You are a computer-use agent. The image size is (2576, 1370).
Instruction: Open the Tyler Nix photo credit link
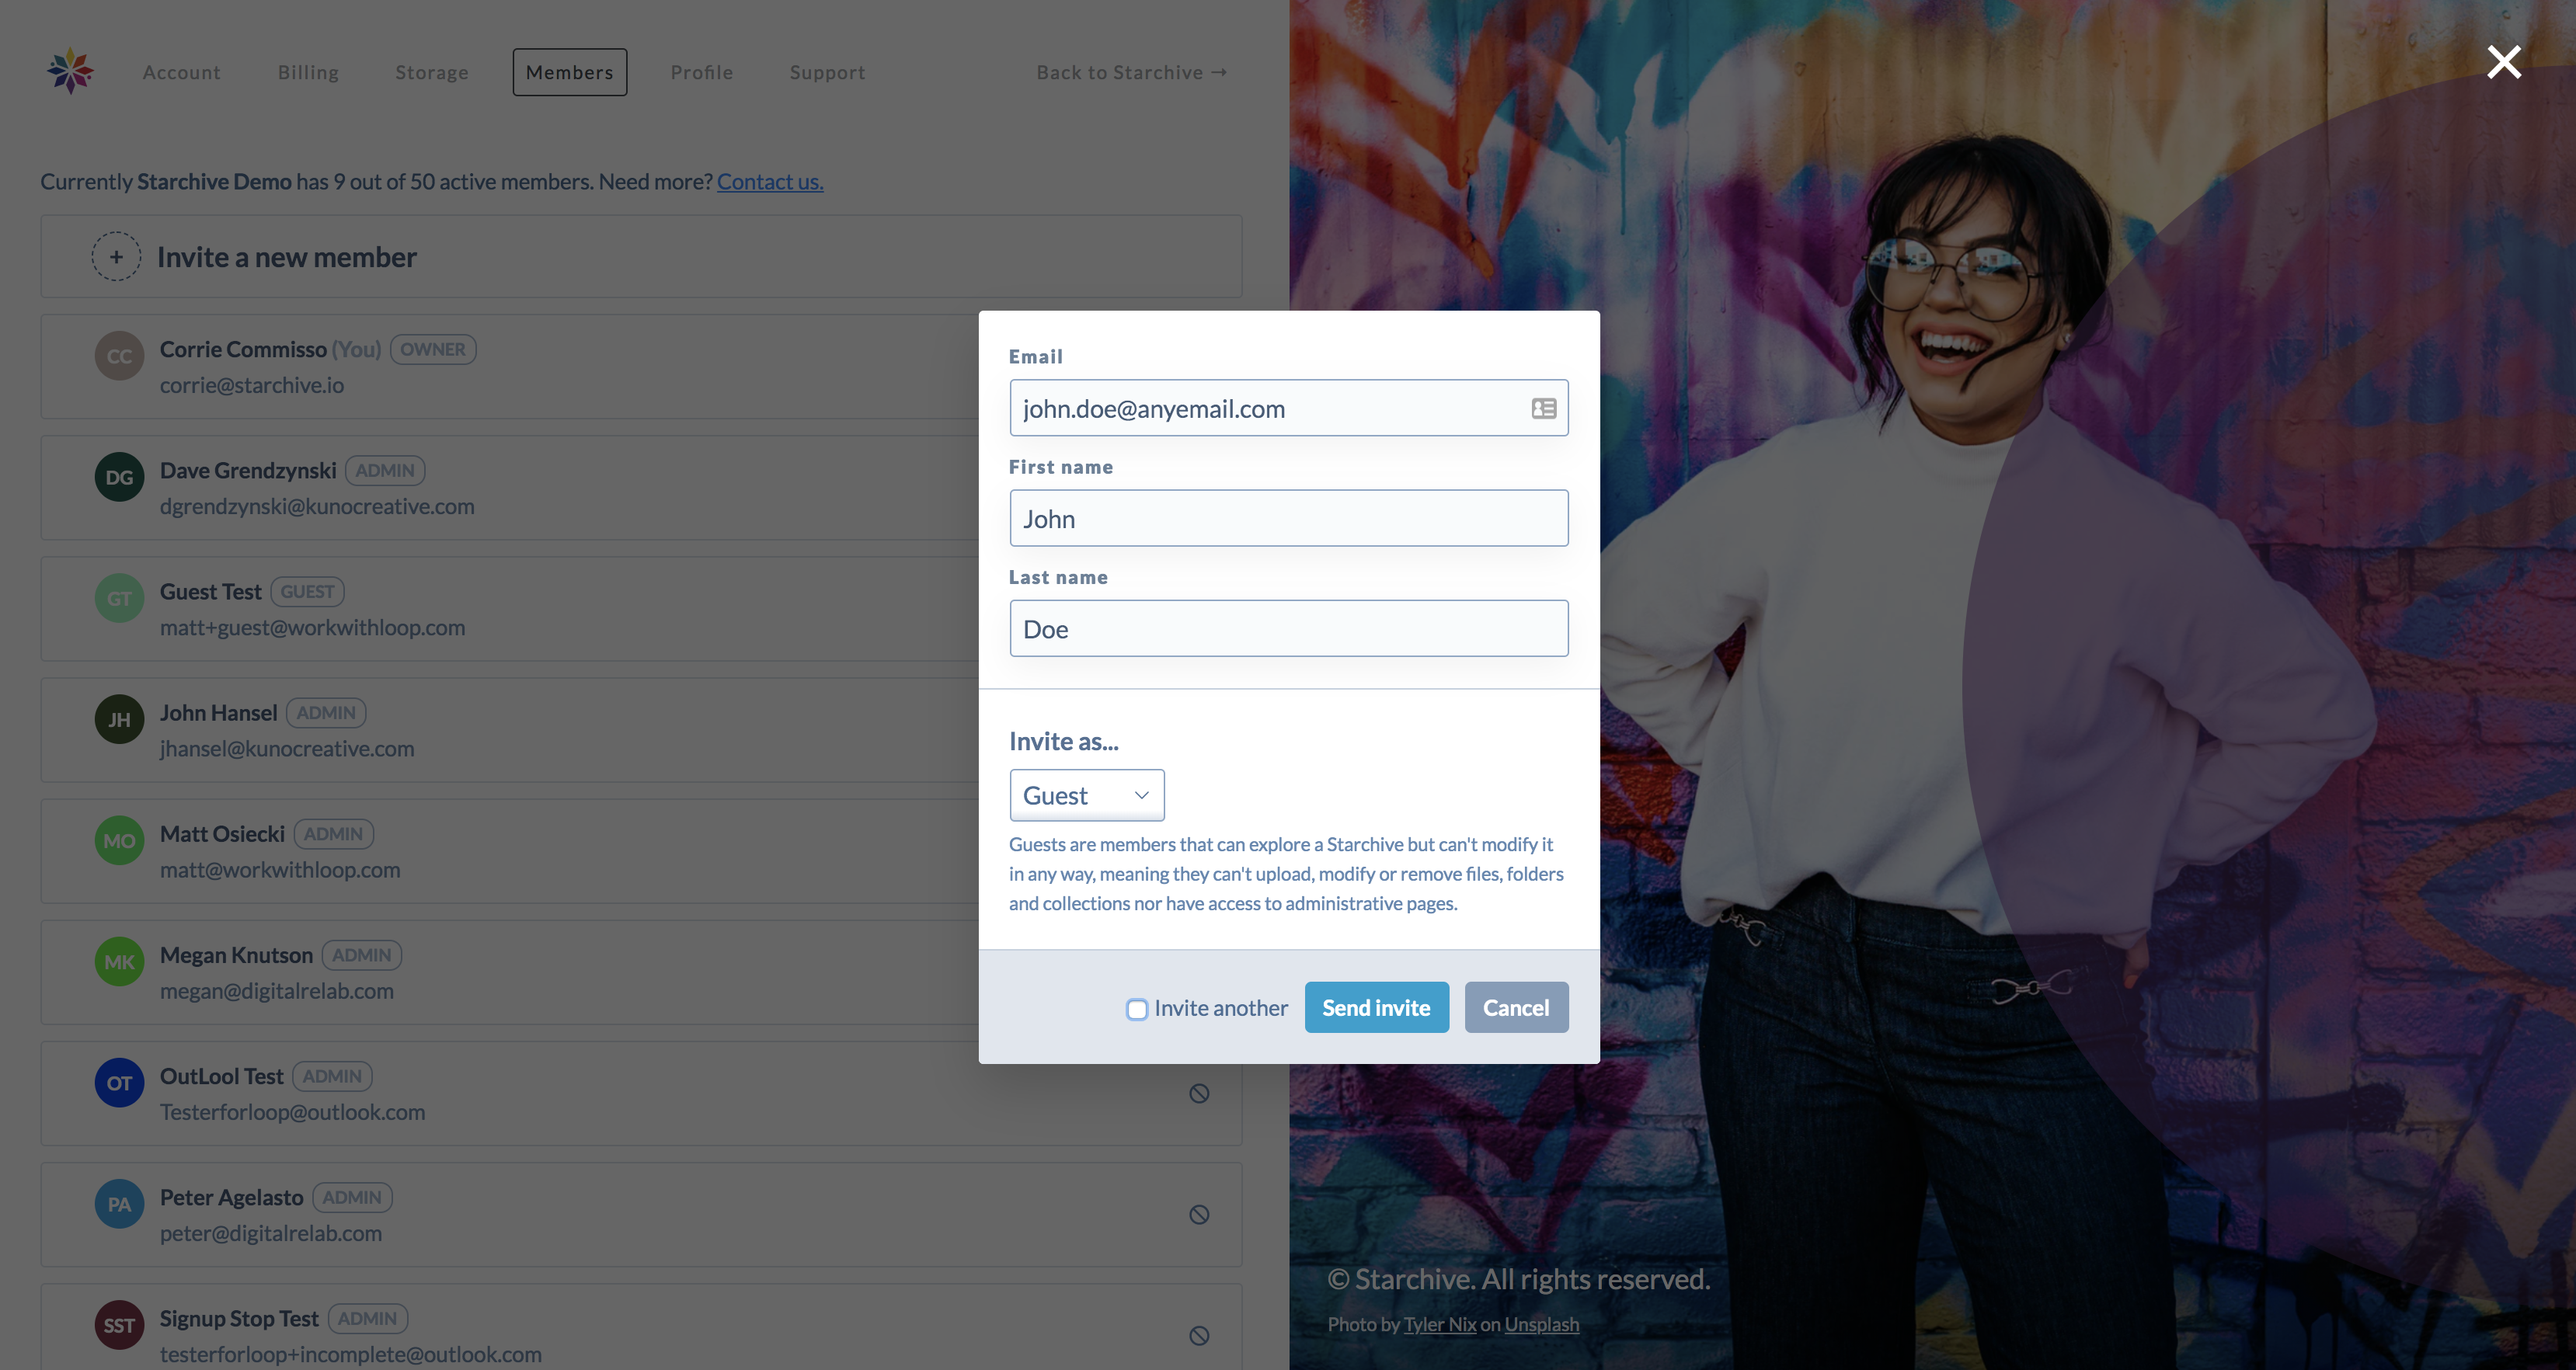click(1439, 1324)
